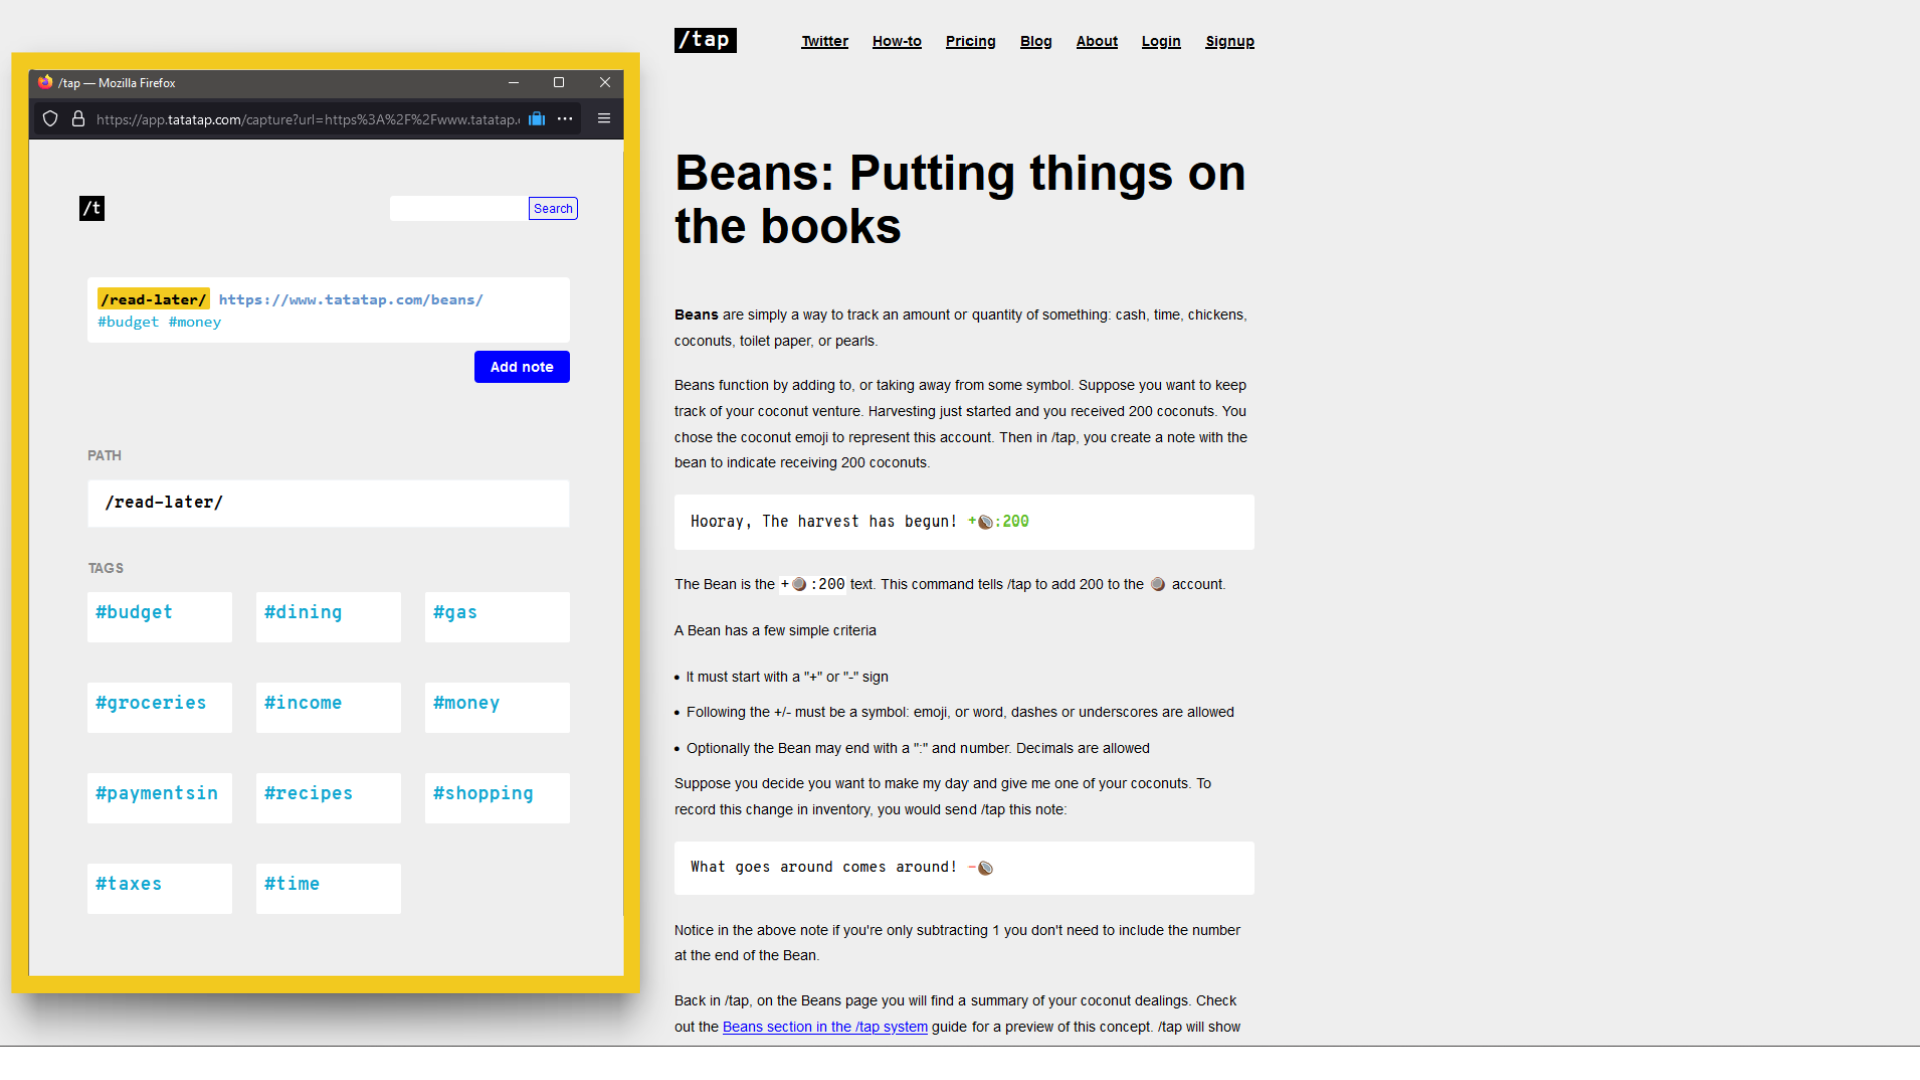Select the #money tag tile
1920x1080 pixels.
point(497,708)
